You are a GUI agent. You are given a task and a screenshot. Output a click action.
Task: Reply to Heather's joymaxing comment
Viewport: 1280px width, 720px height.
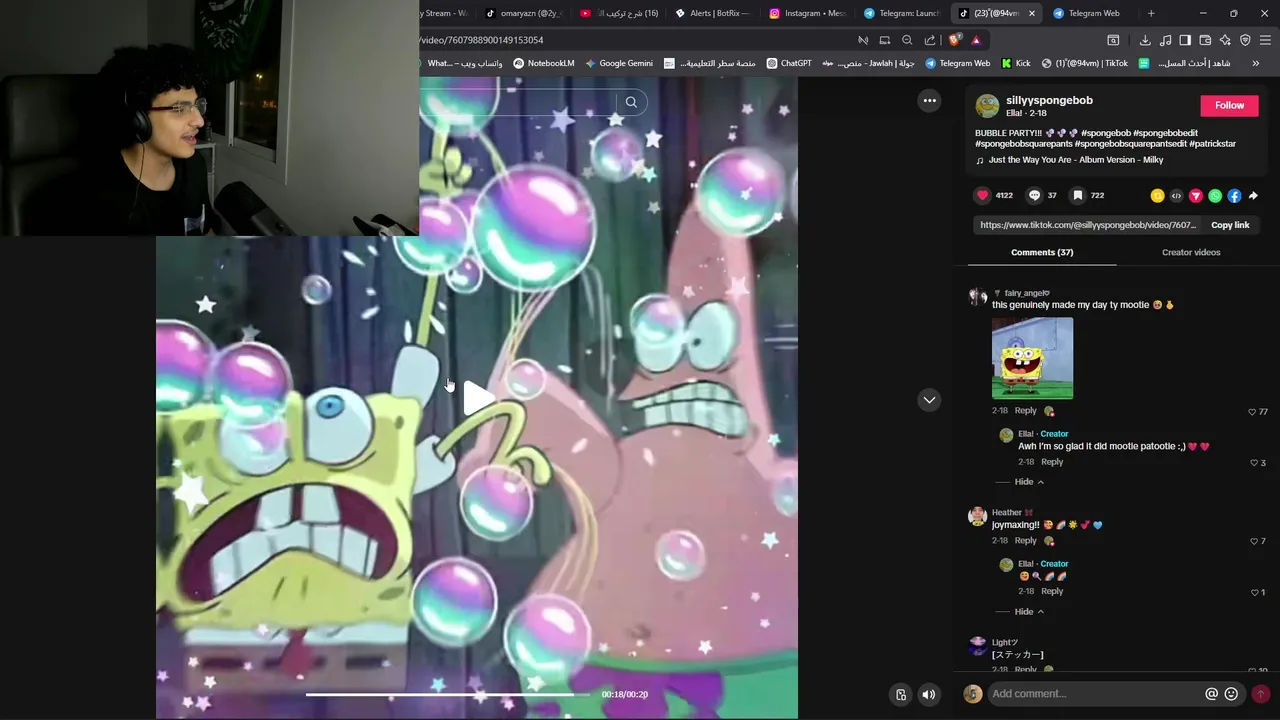pyautogui.click(x=1026, y=541)
